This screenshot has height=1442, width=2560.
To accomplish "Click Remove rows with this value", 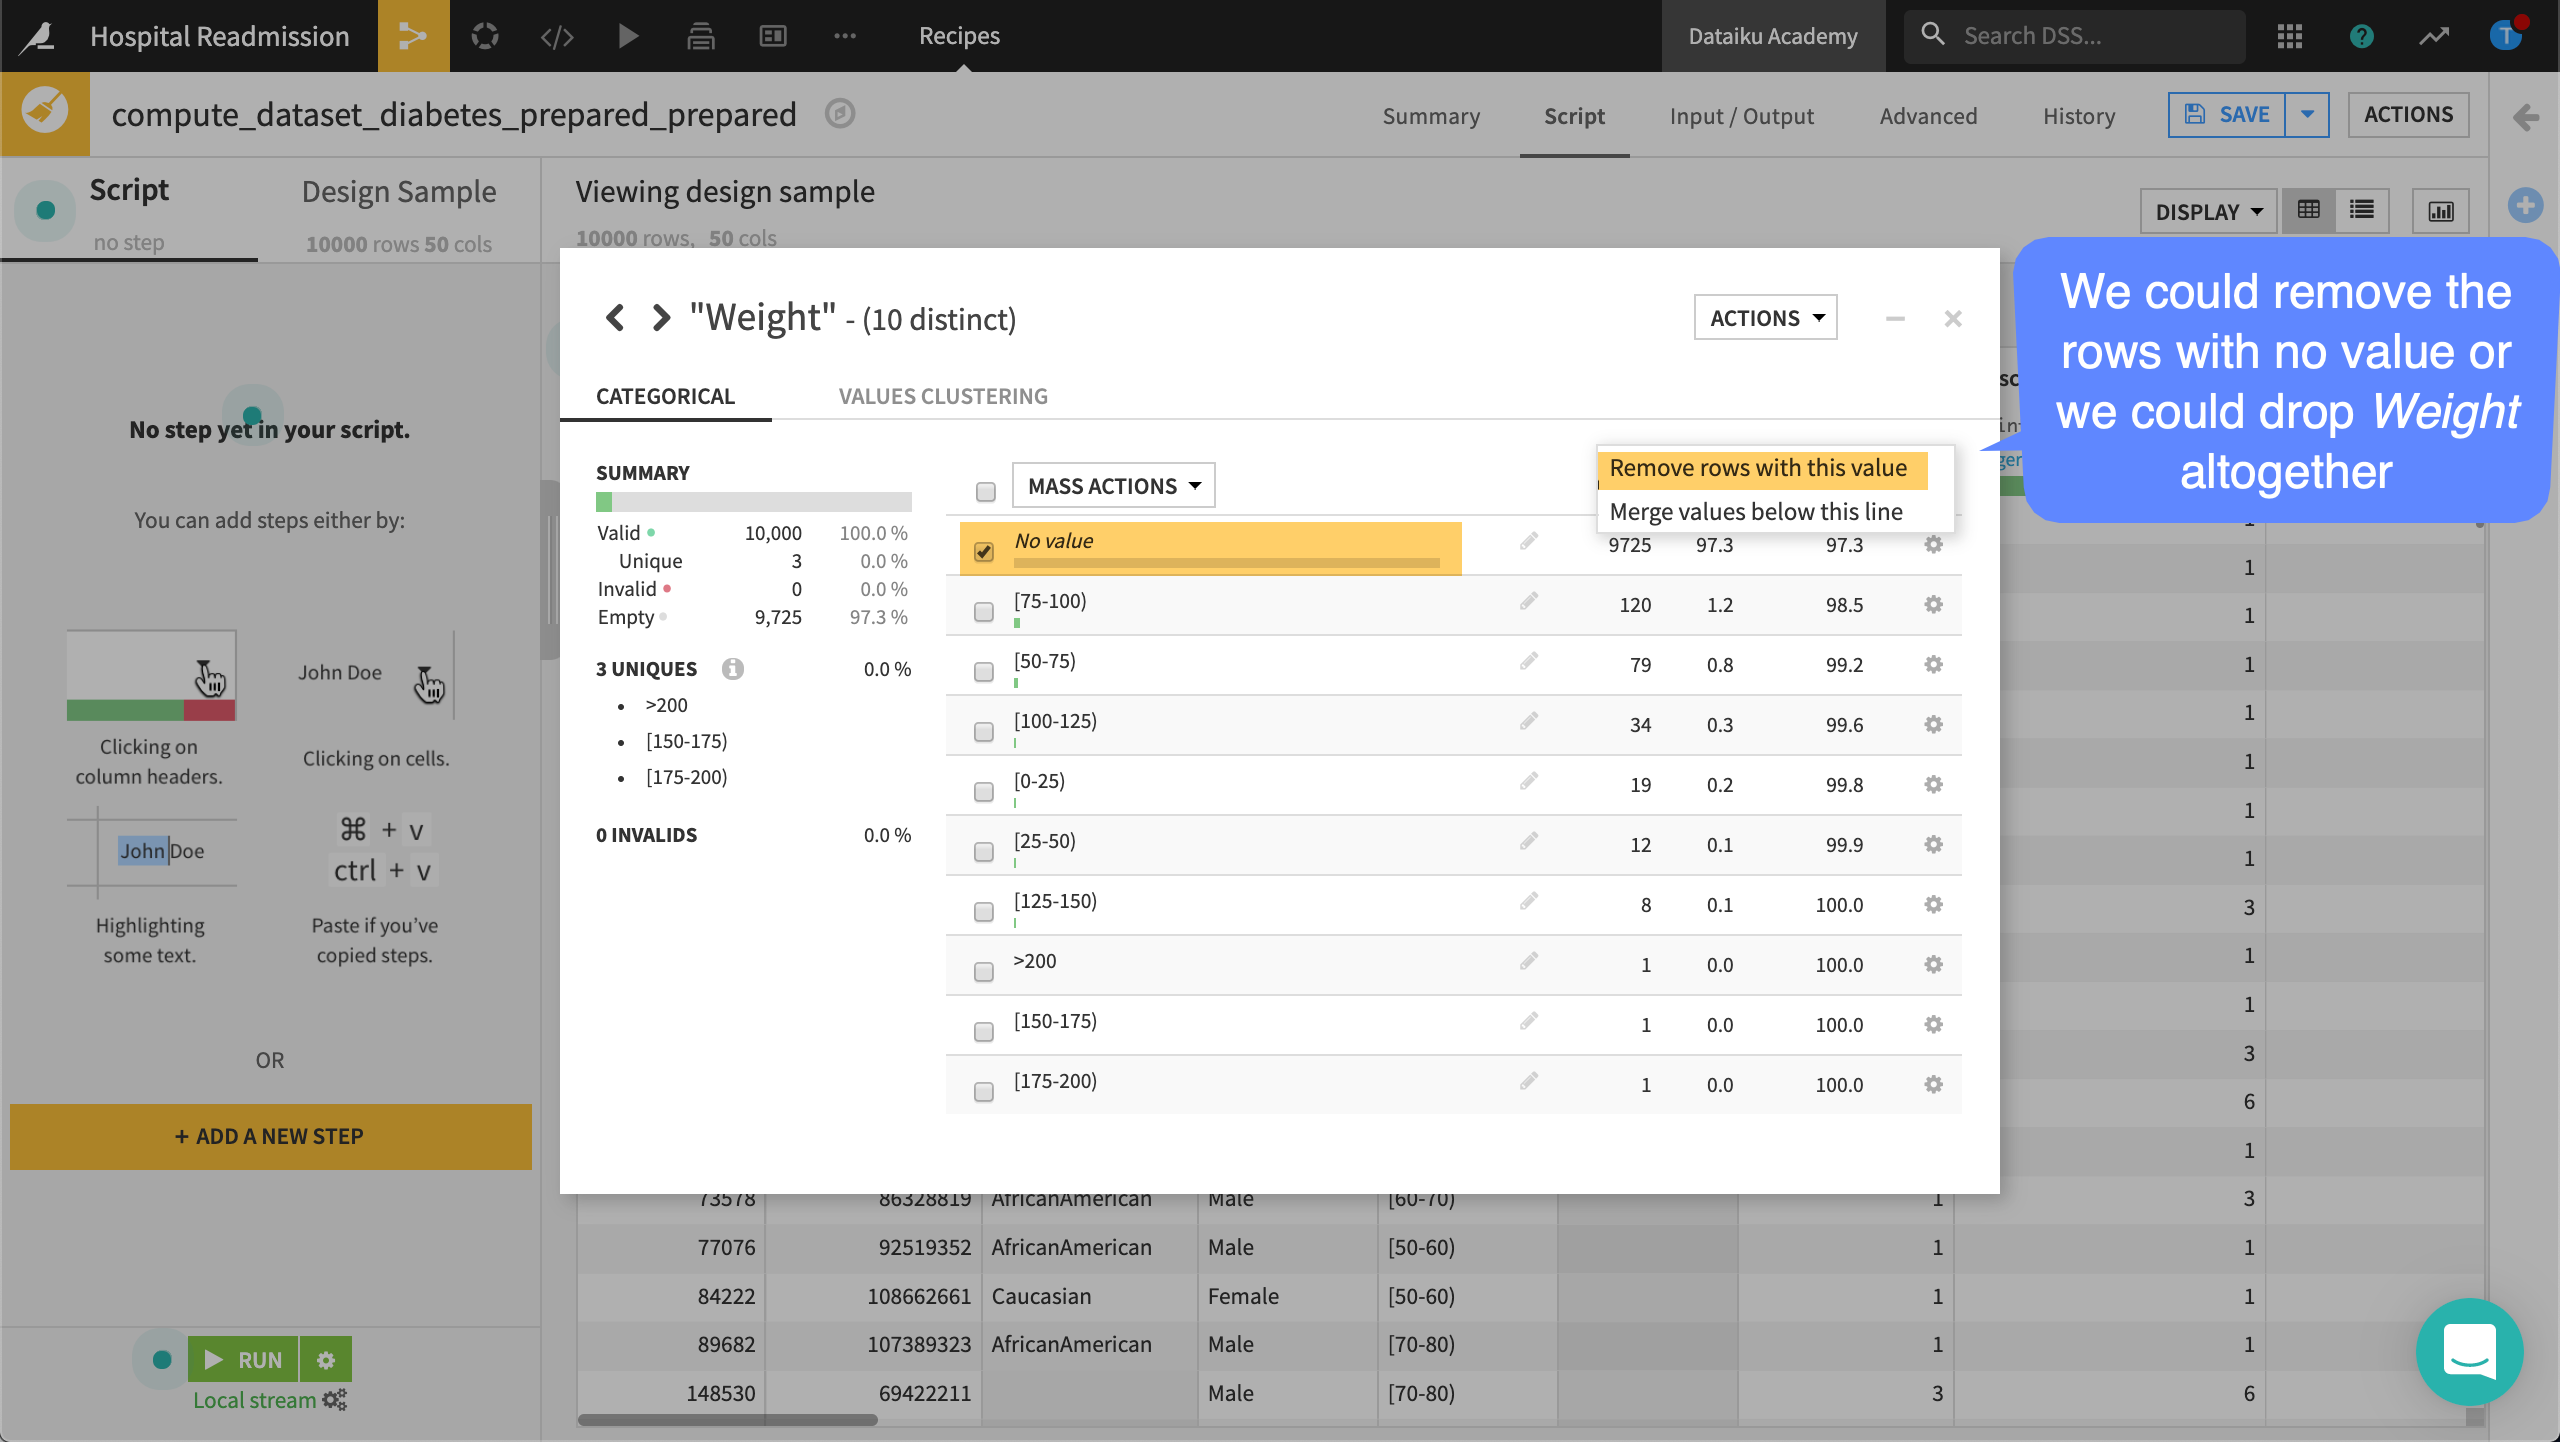I will click(1758, 466).
